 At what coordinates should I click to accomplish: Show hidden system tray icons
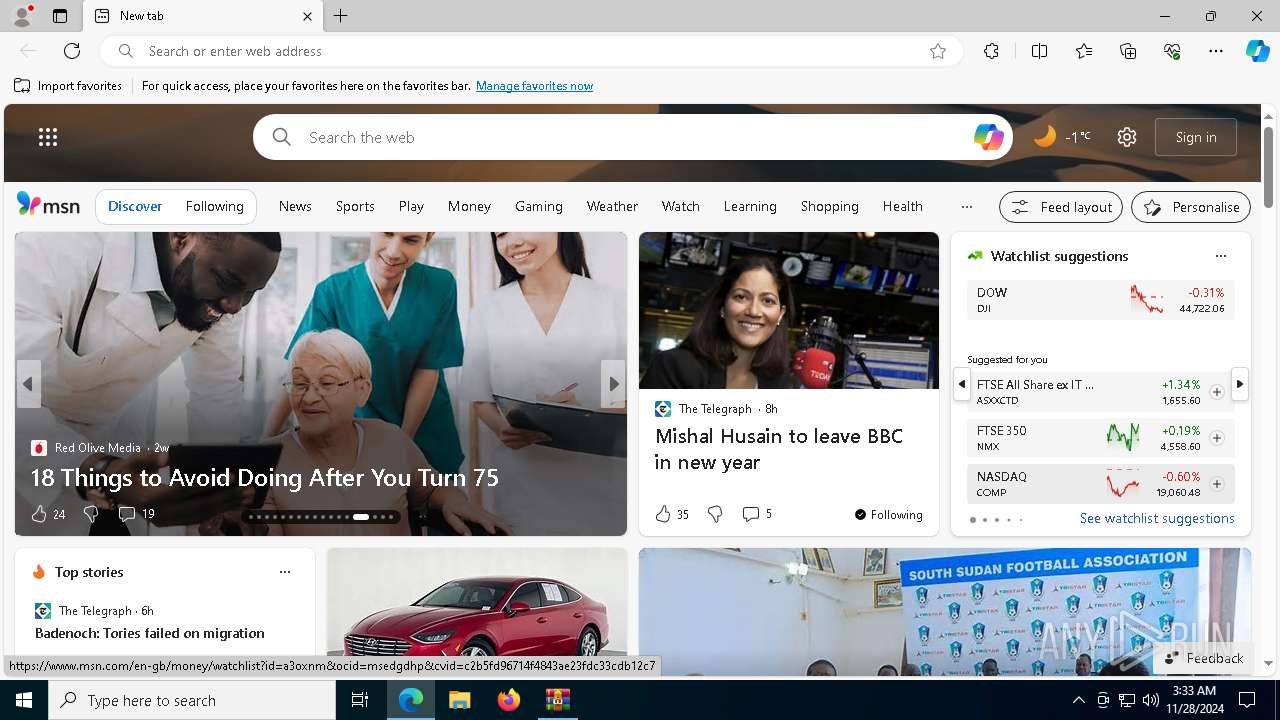pos(1078,700)
